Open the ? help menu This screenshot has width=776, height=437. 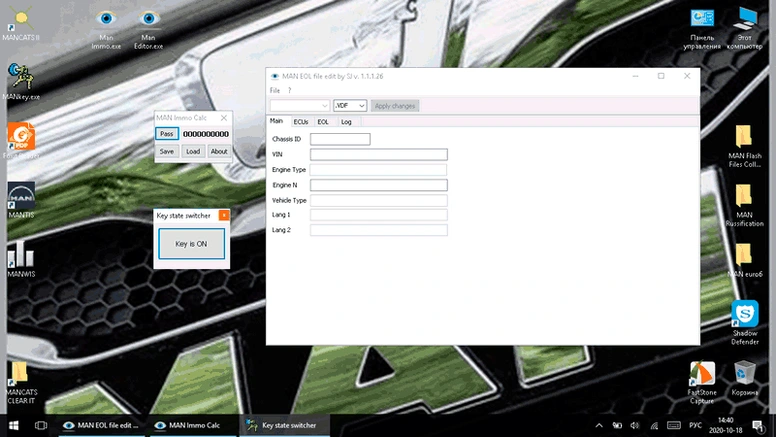pyautogui.click(x=290, y=91)
